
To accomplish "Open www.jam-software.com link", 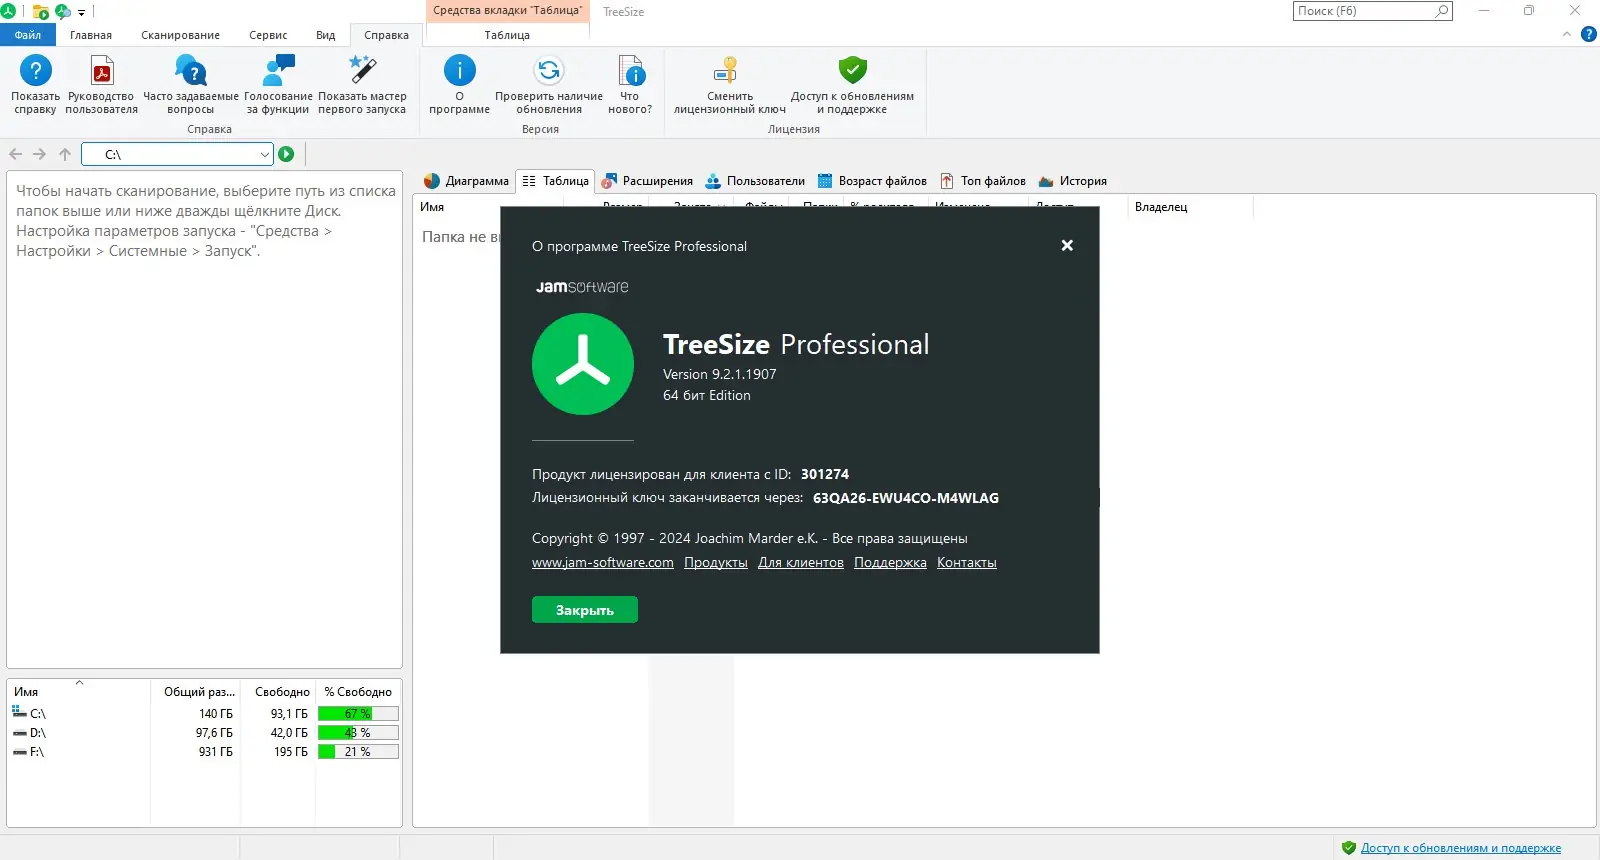I will coord(603,563).
